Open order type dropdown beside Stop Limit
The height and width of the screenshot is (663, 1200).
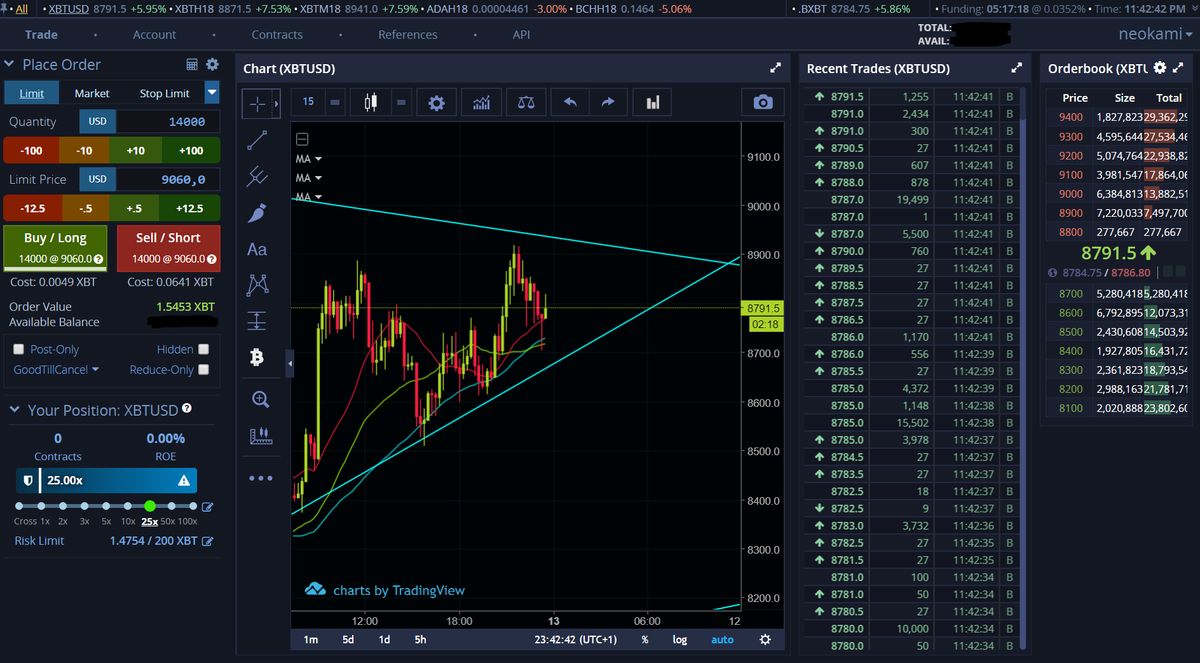(211, 93)
